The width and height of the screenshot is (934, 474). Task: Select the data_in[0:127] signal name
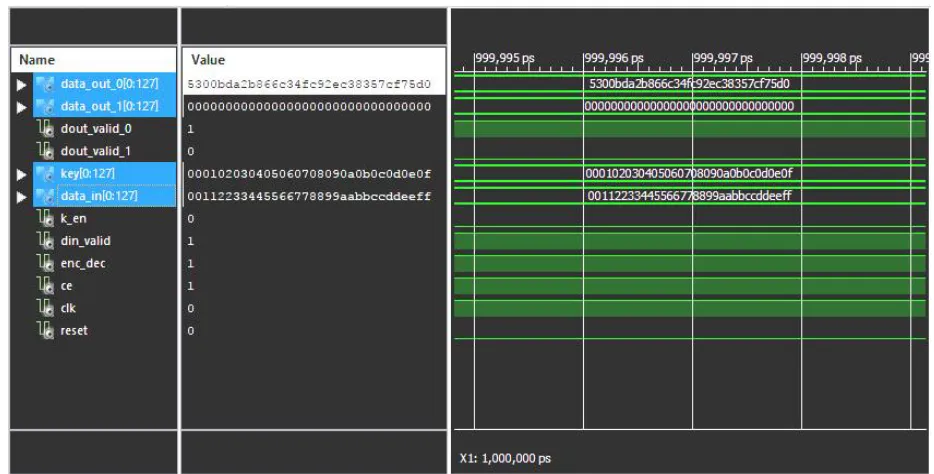(x=99, y=196)
